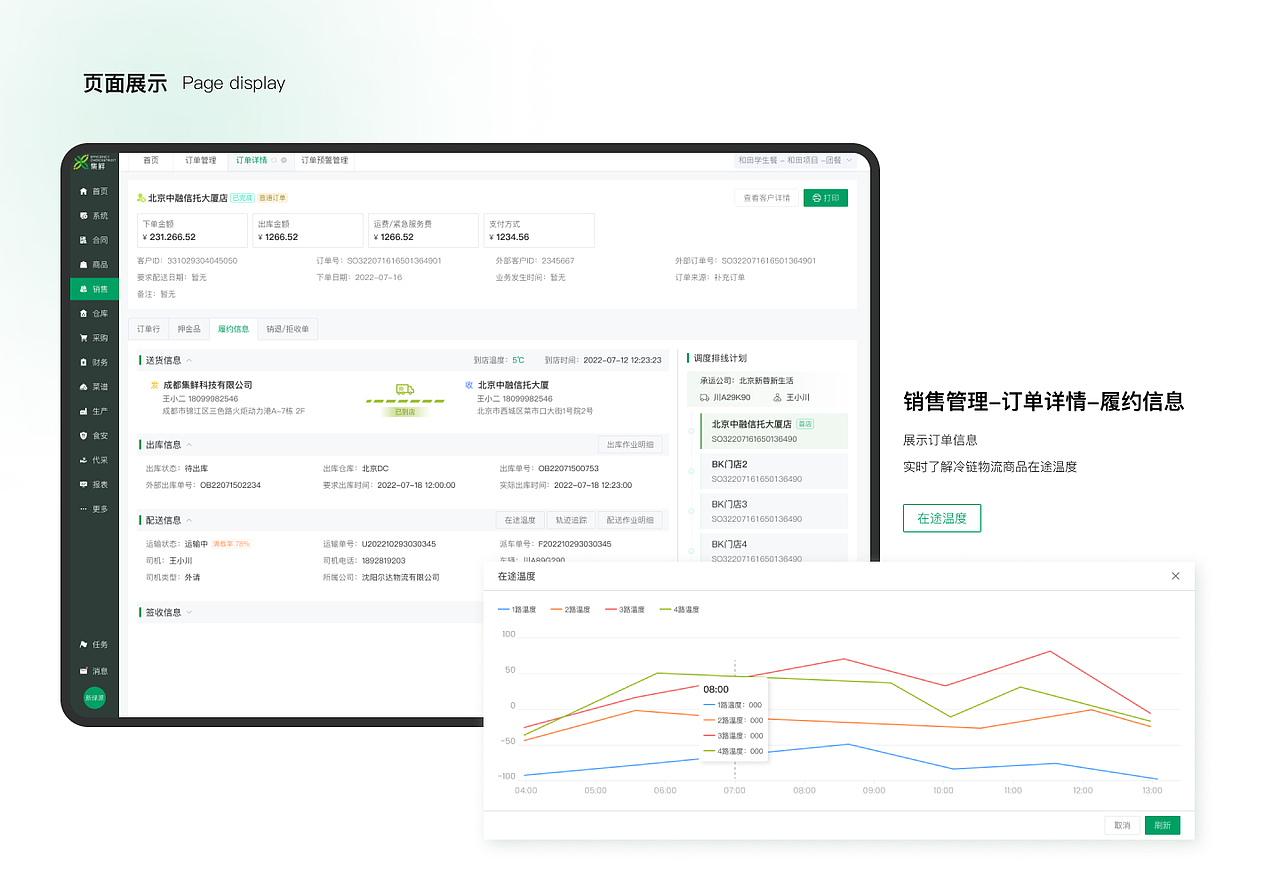Screen dimensions: 1280x871
Task: Open the 消息 messages panel
Action: tap(95, 670)
